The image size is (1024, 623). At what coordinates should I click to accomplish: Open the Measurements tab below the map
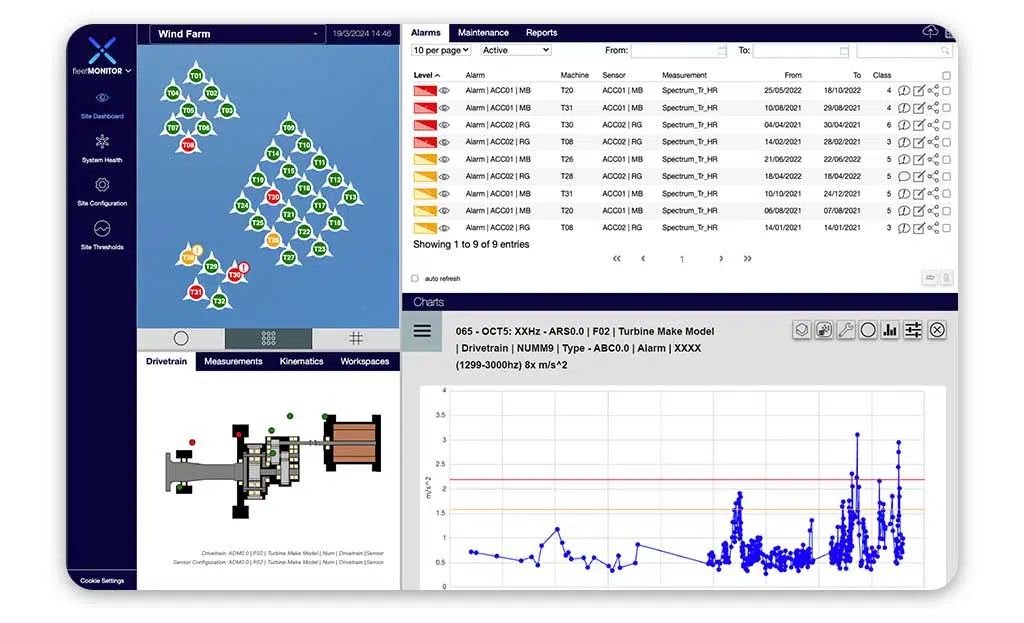coord(233,361)
